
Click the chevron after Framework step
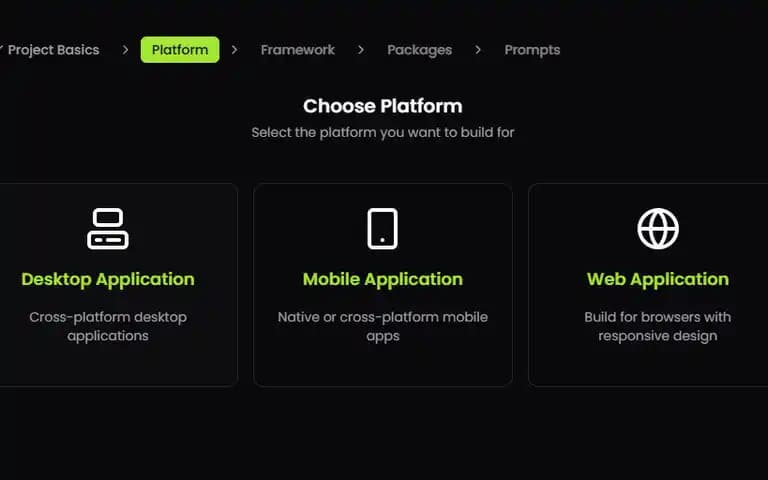(x=361, y=50)
